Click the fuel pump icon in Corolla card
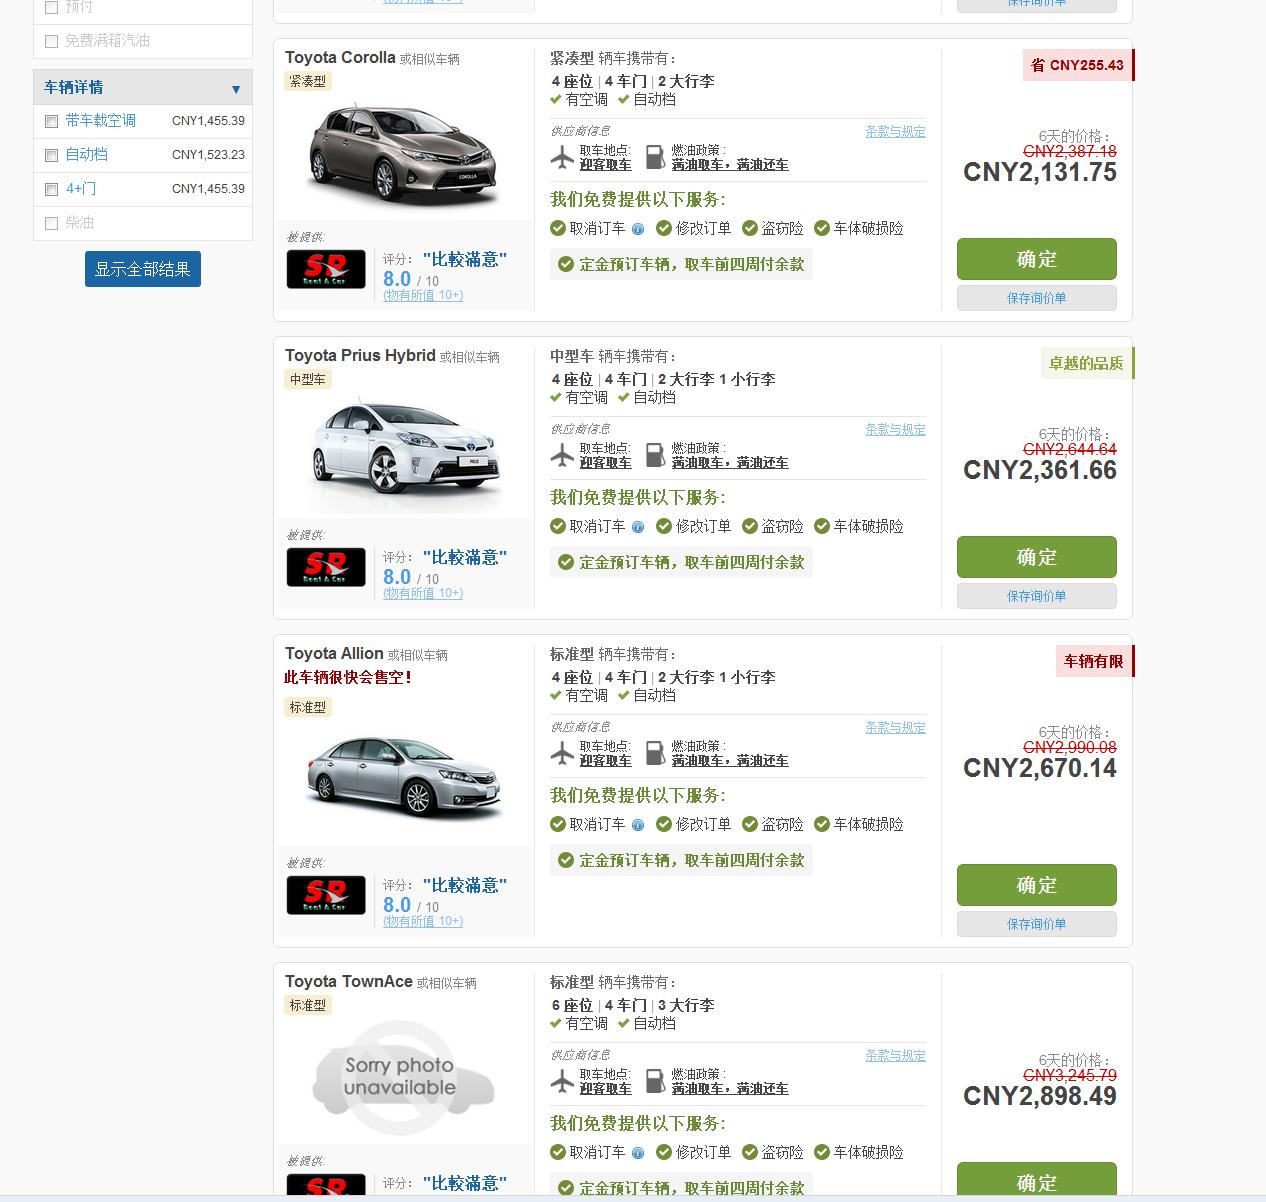The width and height of the screenshot is (1266, 1202). pyautogui.click(x=655, y=157)
